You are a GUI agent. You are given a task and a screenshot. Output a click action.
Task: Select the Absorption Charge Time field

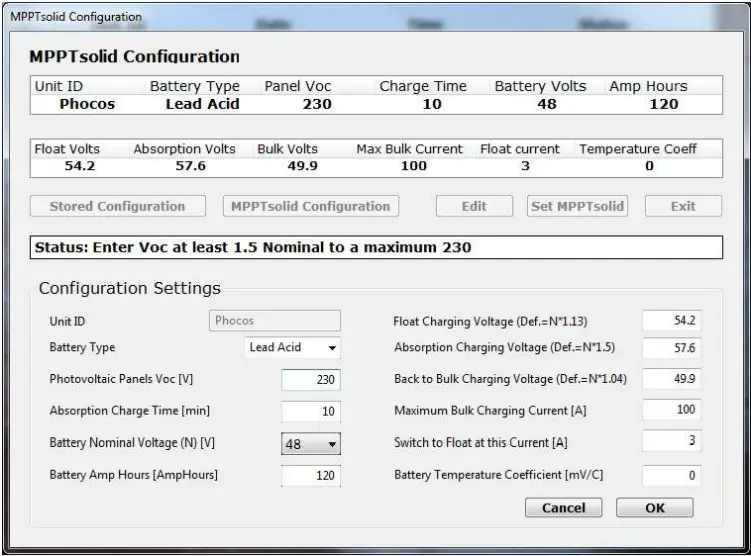[x=311, y=411]
